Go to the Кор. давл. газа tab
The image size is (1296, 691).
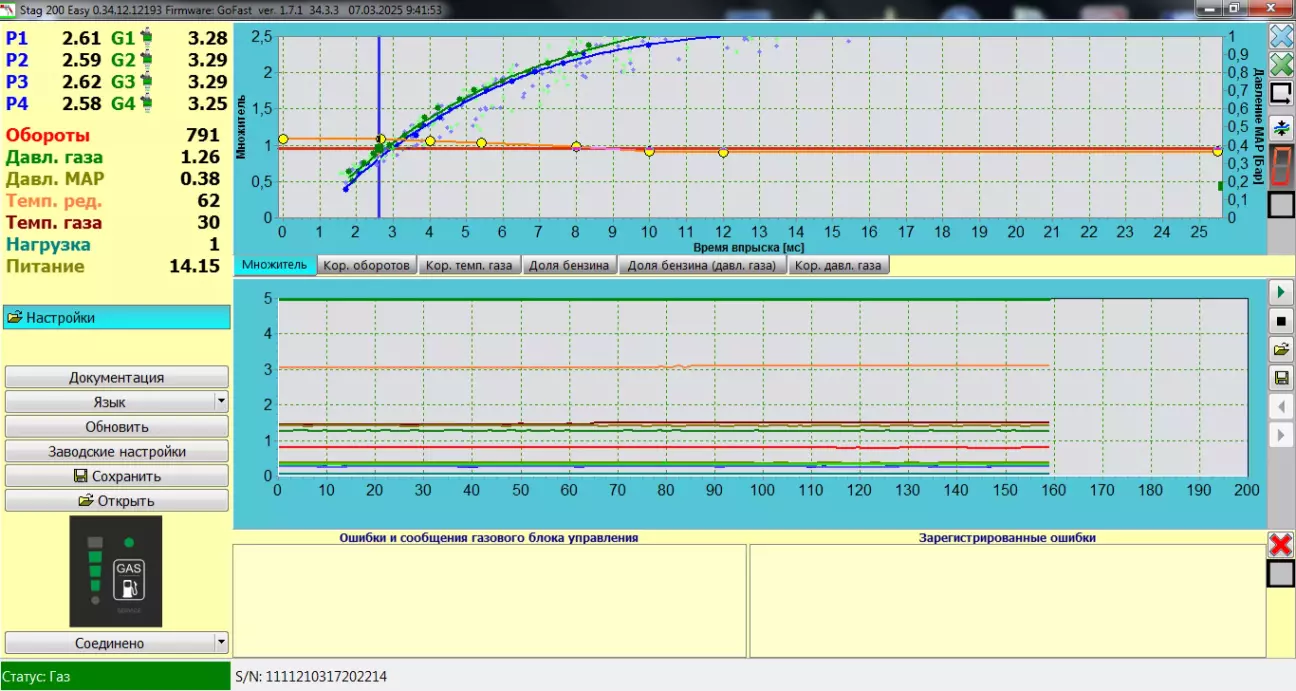click(839, 266)
